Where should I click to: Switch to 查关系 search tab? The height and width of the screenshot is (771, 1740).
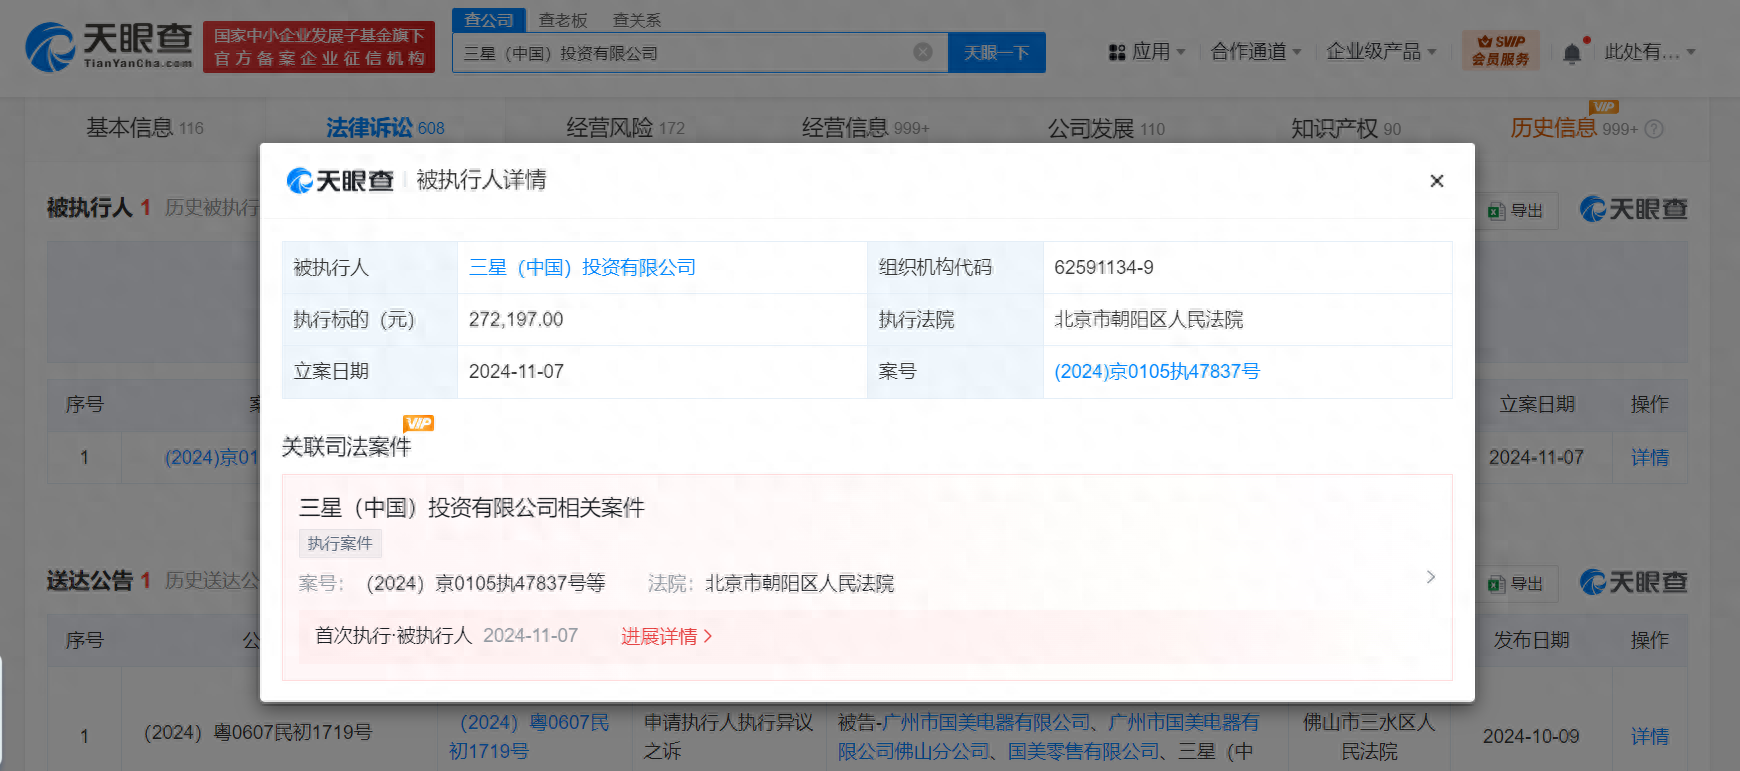pyautogui.click(x=637, y=20)
